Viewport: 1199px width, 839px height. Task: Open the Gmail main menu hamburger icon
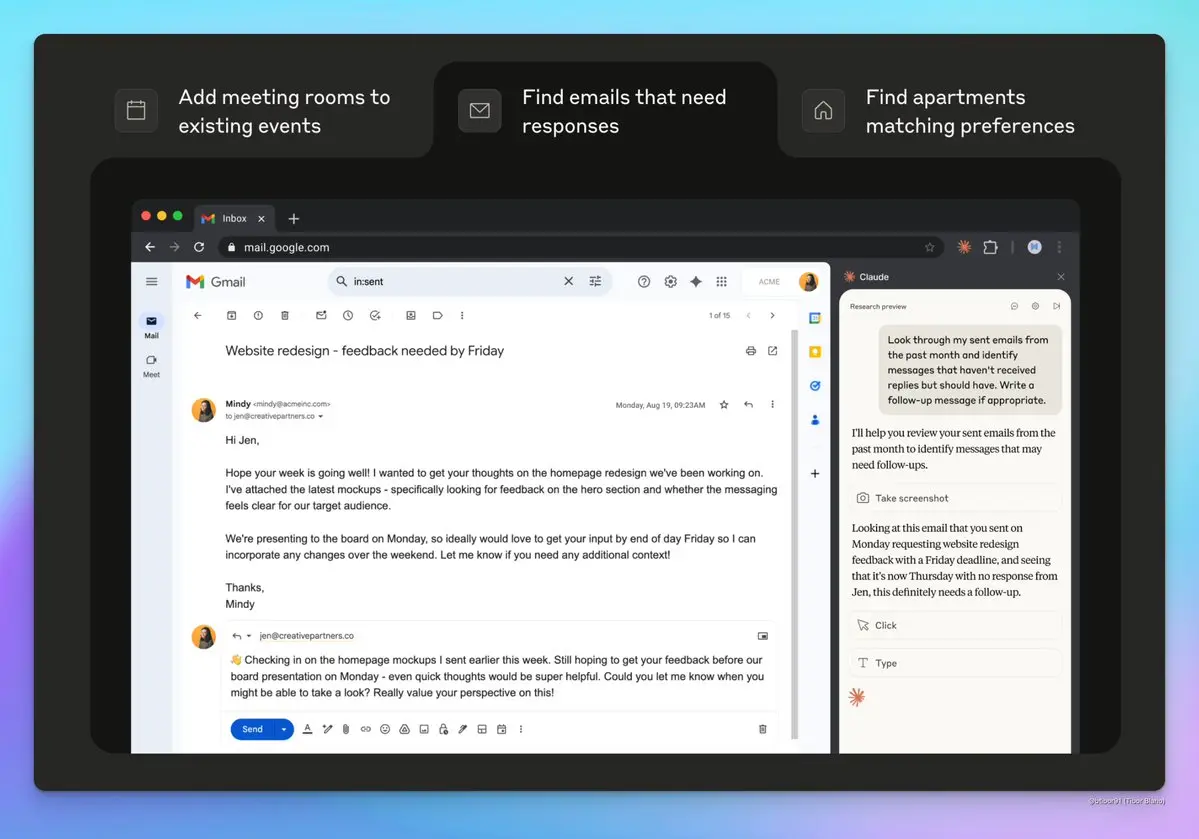151,281
